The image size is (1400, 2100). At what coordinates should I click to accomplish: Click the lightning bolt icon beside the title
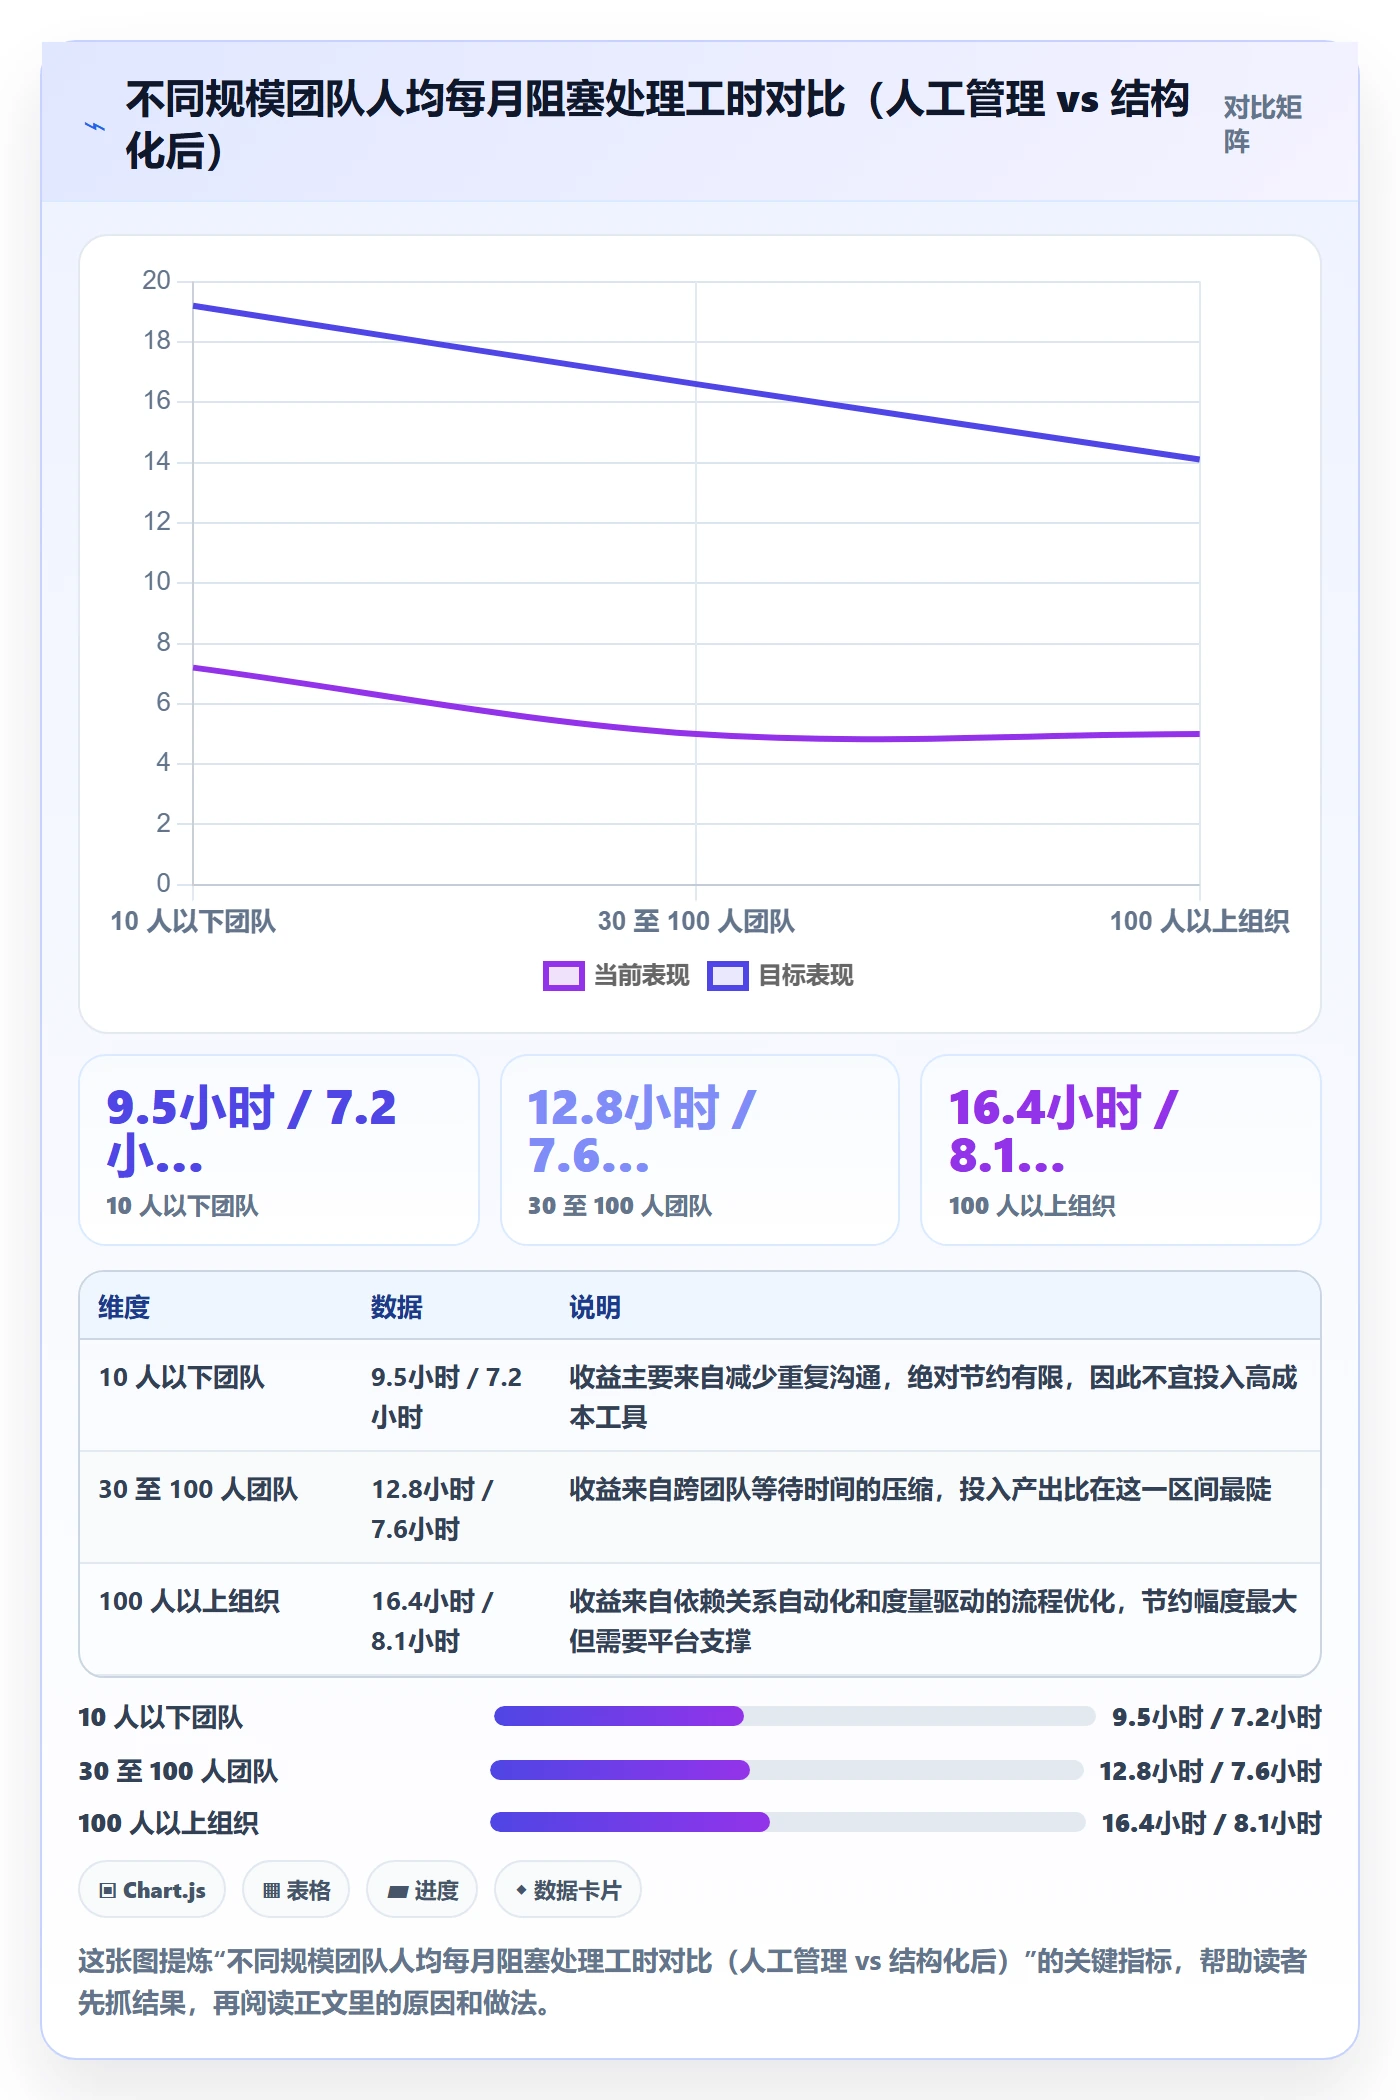(x=94, y=127)
